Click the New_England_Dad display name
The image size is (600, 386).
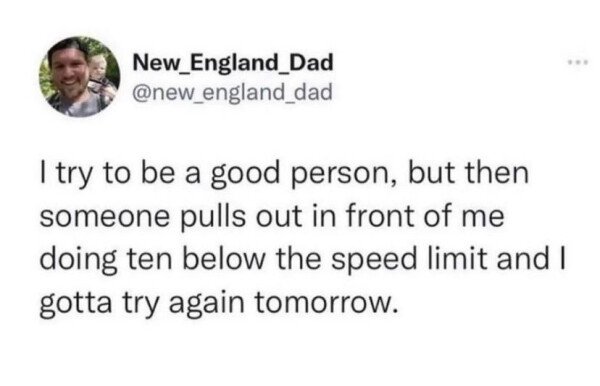pos(233,62)
